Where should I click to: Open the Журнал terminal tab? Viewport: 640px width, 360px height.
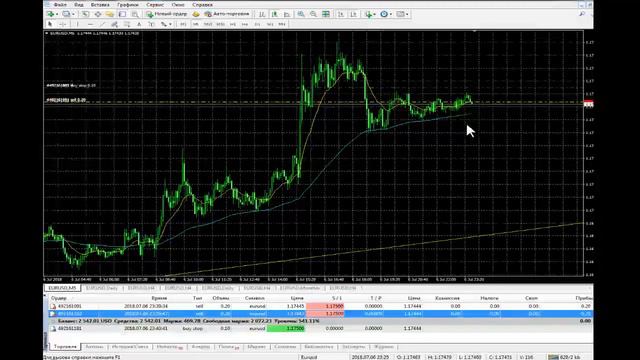384,347
